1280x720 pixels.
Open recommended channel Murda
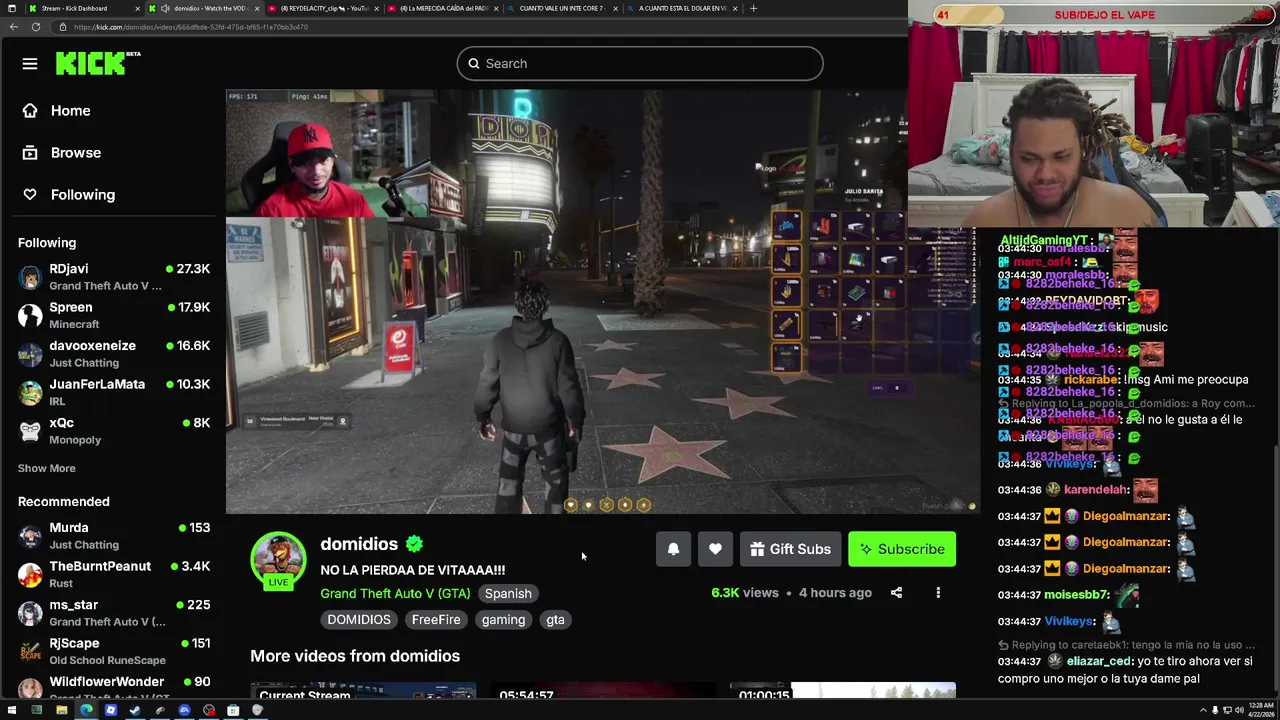(x=113, y=535)
